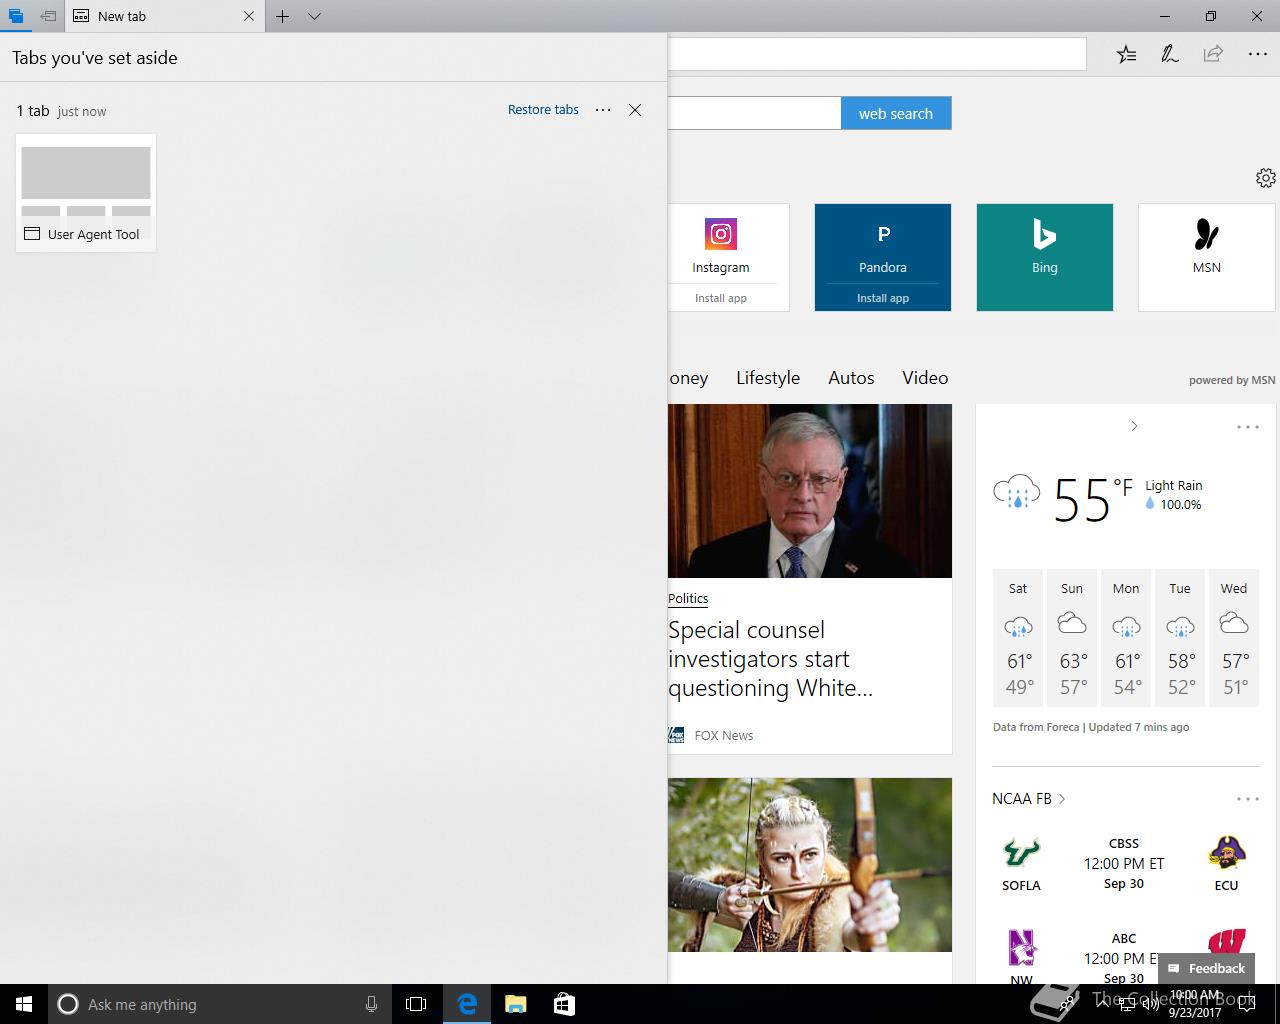The width and height of the screenshot is (1280, 1024).
Task: Select the New tab tab
Action: (x=165, y=16)
